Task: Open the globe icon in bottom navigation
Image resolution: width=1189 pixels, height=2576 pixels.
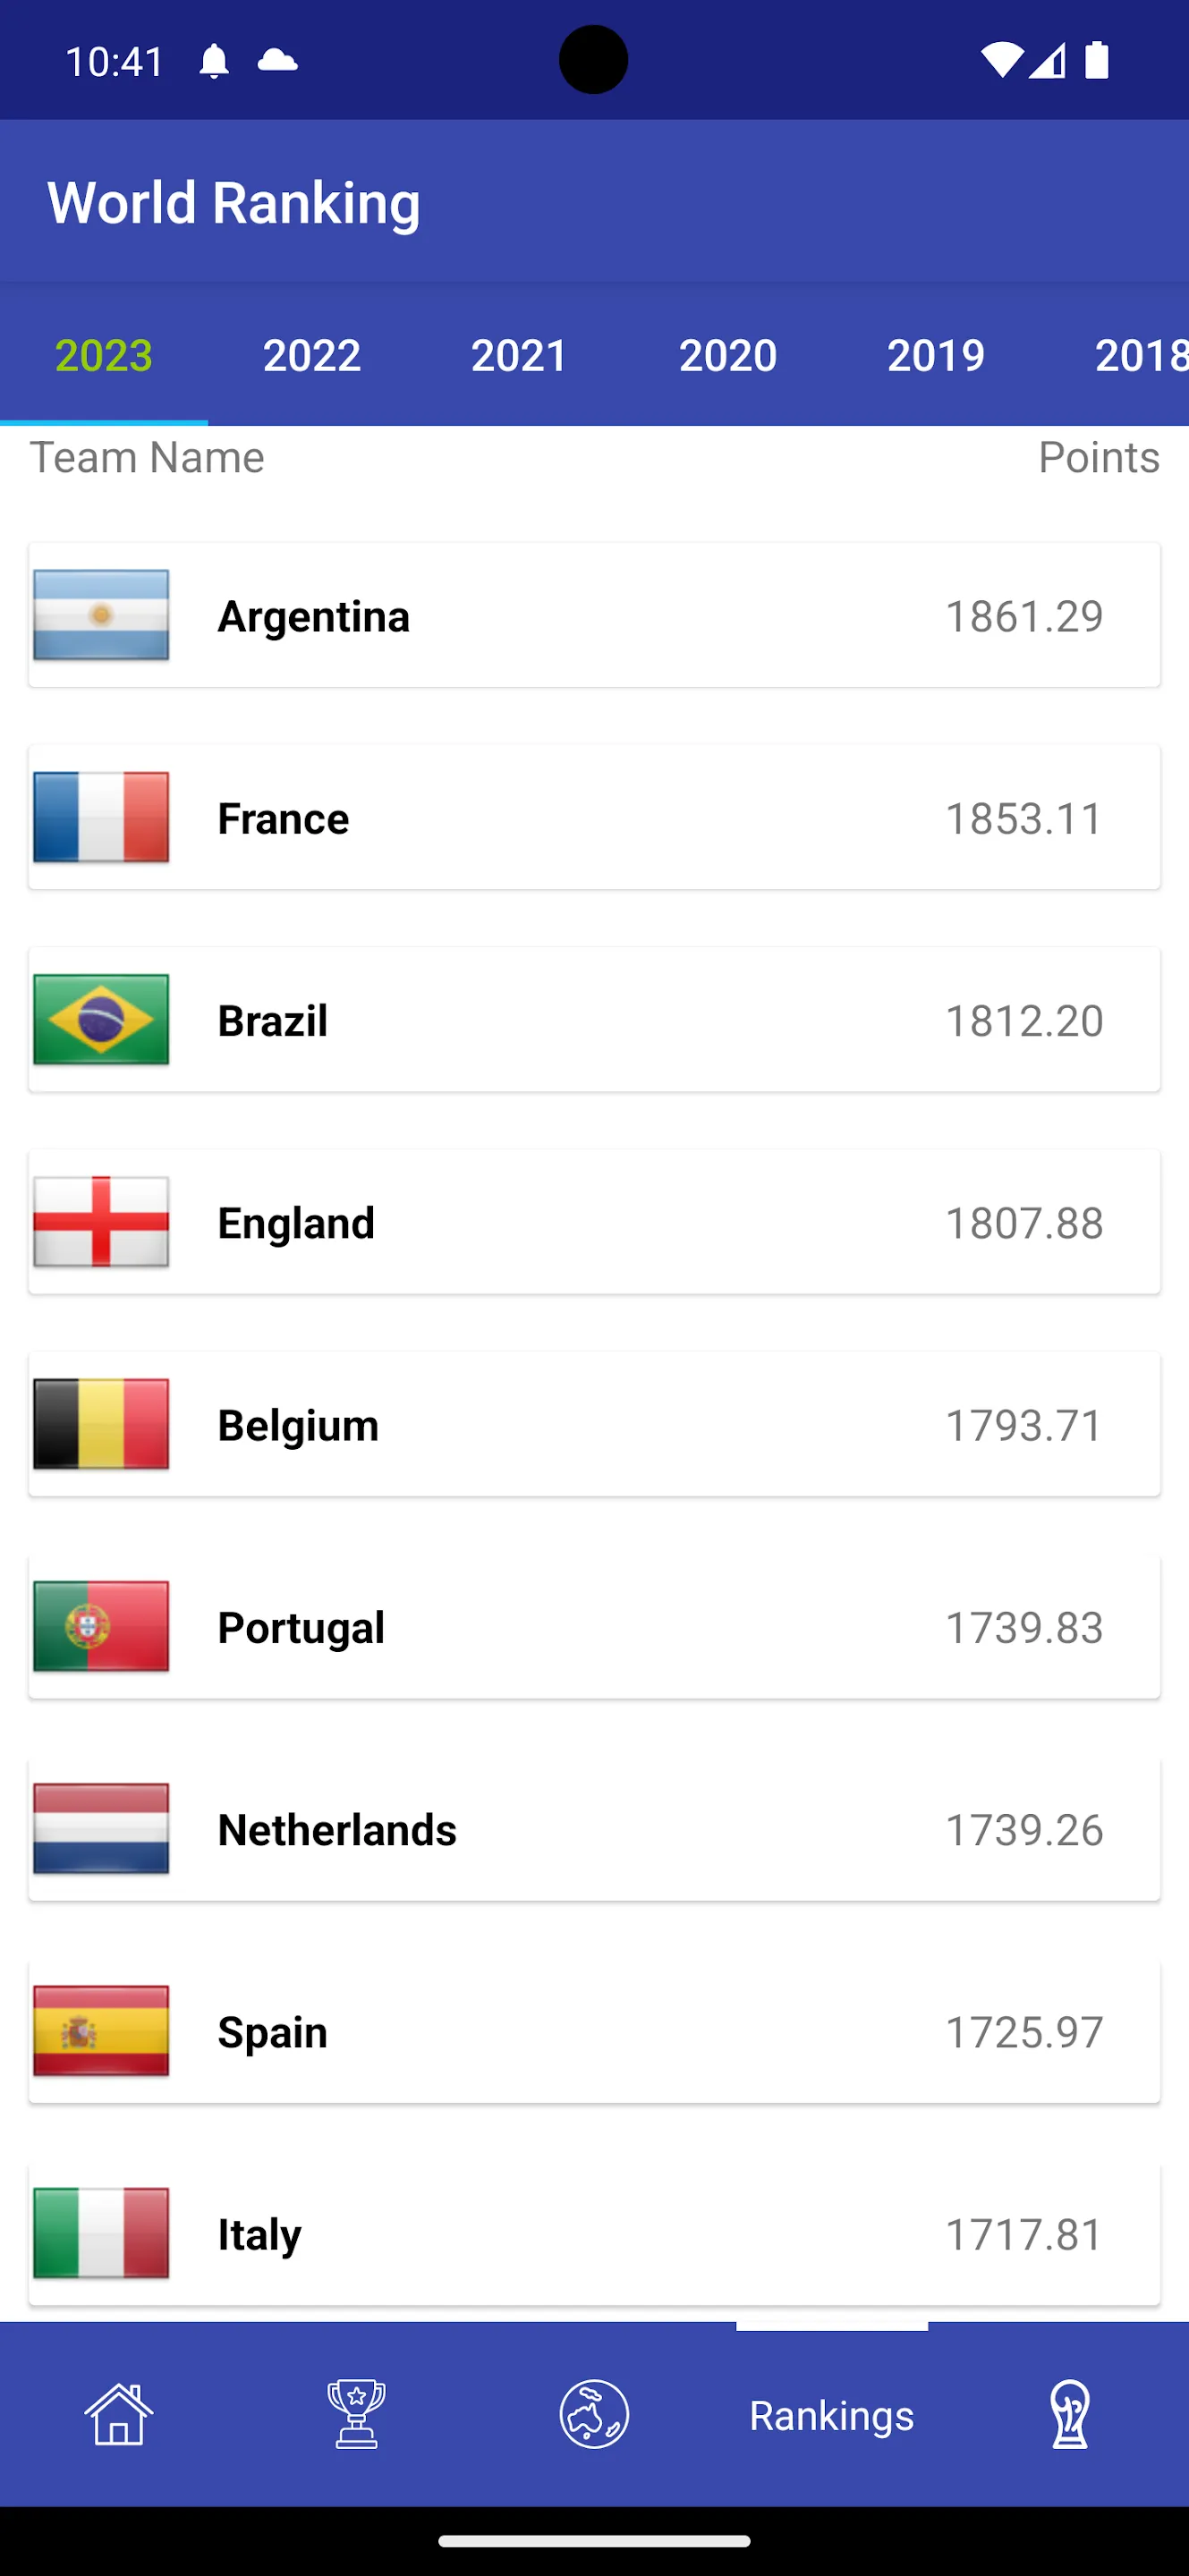Action: tap(594, 2414)
